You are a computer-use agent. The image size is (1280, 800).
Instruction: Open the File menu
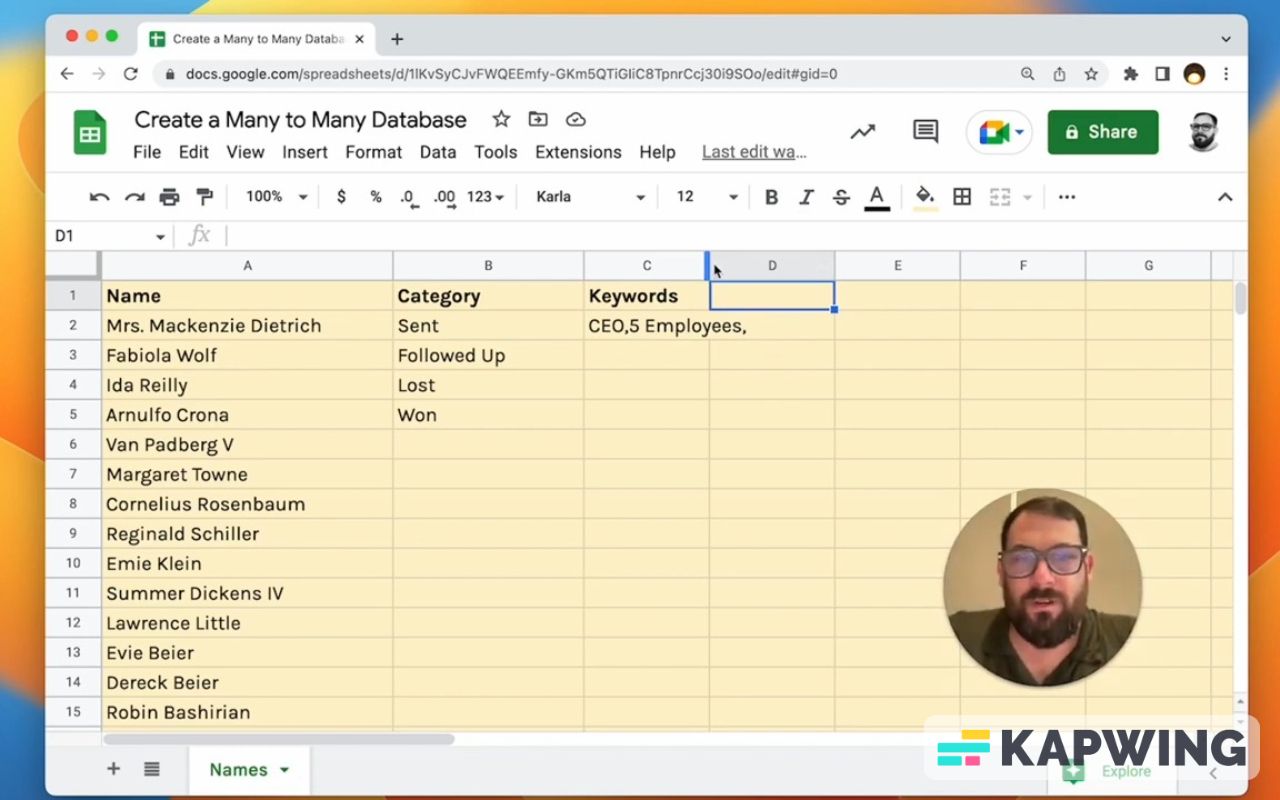147,152
